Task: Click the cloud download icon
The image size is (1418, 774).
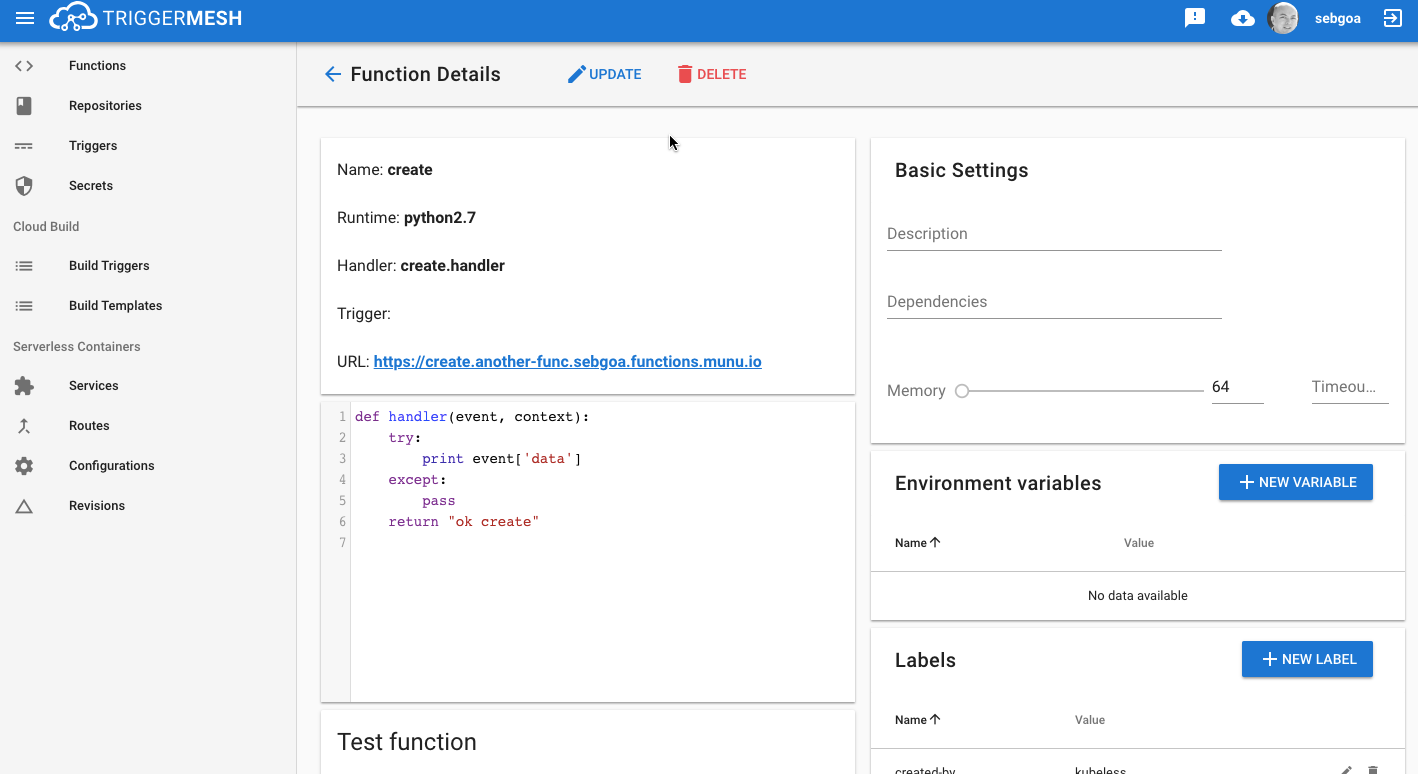Action: [x=1243, y=18]
